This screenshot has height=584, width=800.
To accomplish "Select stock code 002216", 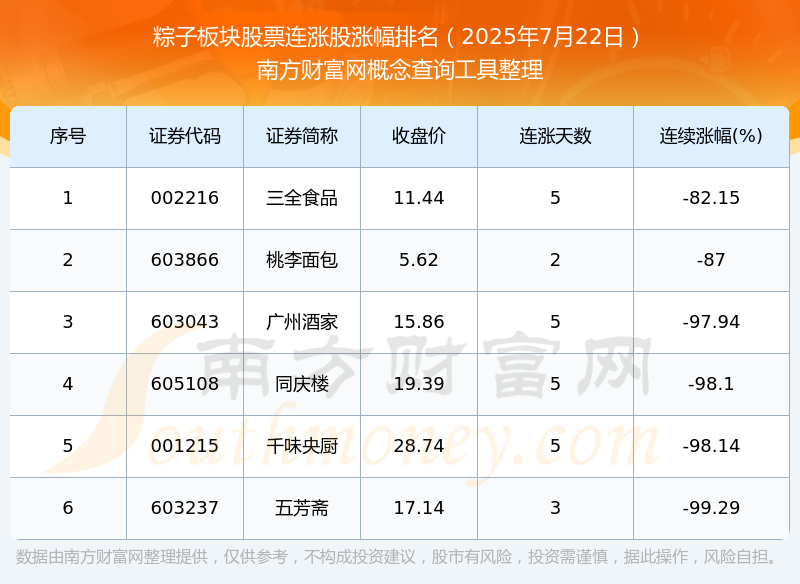I will click(185, 198).
